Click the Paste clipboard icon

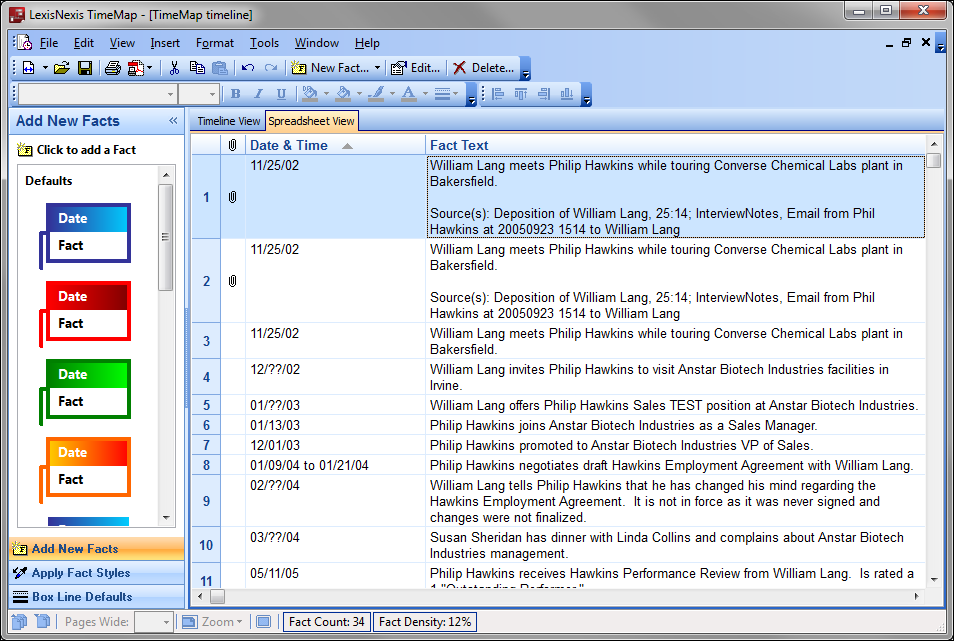(220, 68)
